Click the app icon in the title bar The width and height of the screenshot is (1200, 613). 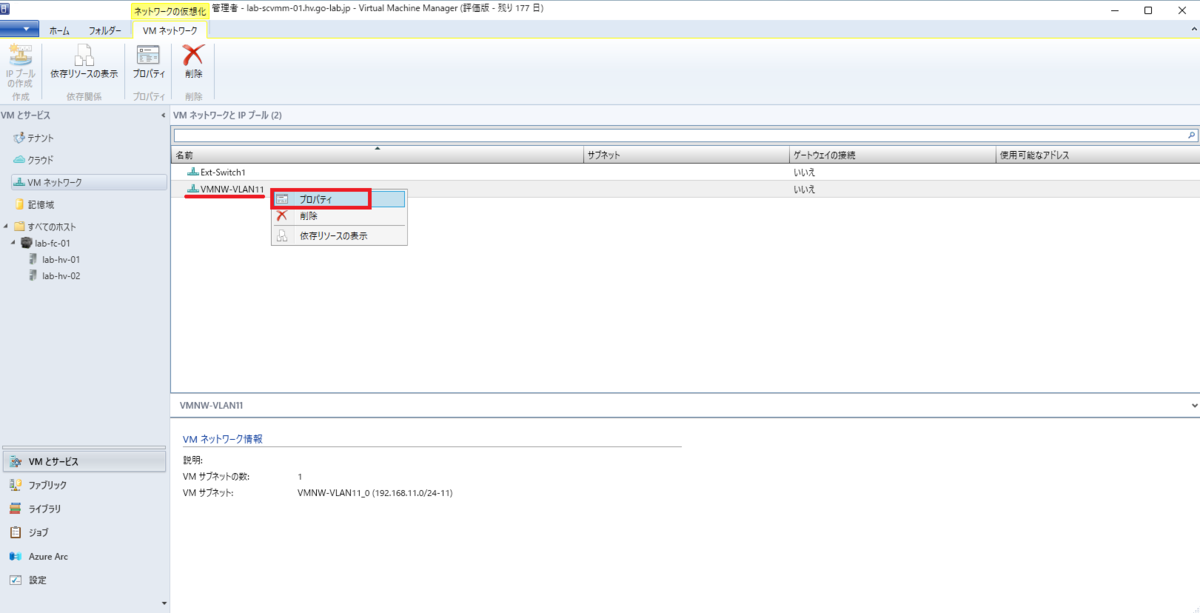click(6, 8)
